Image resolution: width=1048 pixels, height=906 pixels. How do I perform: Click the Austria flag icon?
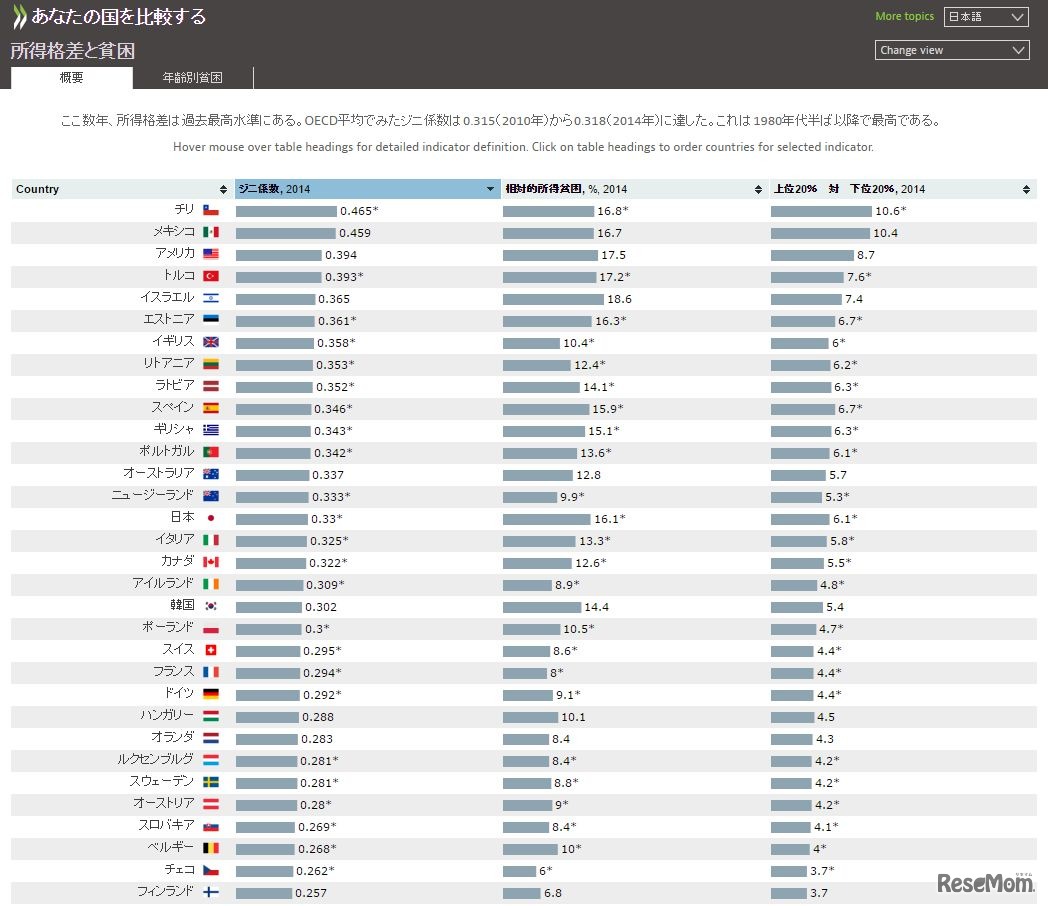pyautogui.click(x=211, y=804)
